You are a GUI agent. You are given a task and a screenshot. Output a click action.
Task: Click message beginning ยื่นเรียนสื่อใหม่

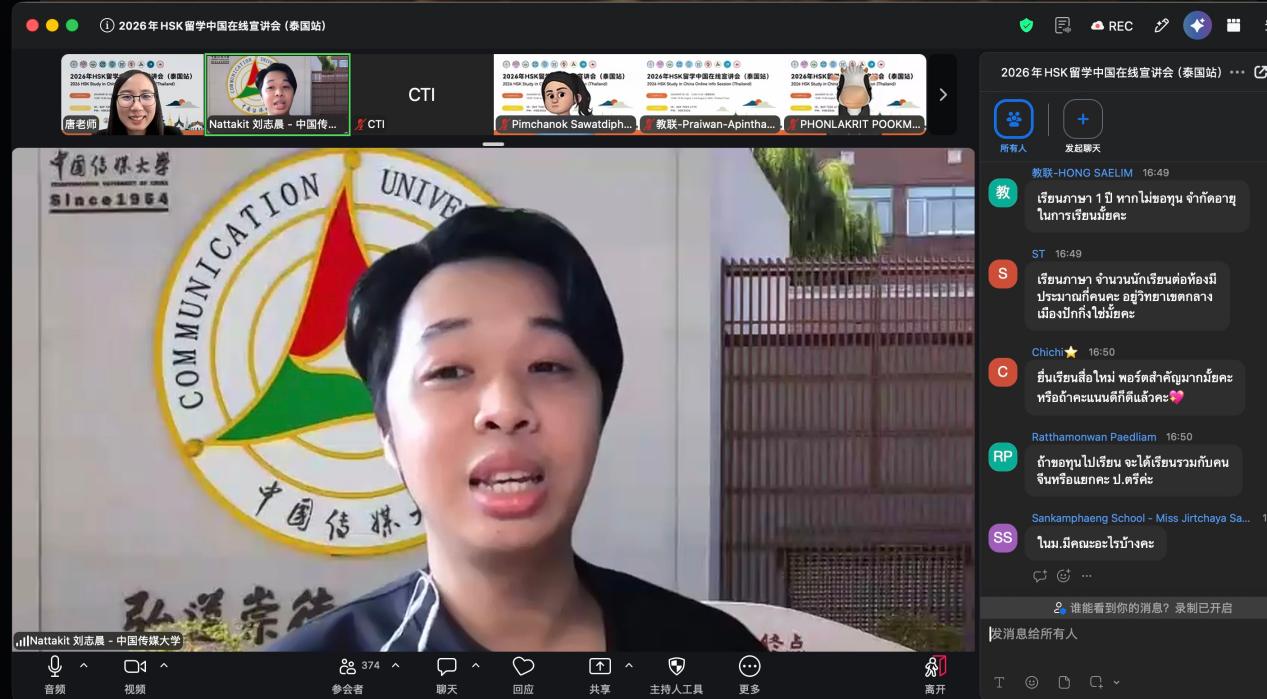(x=1134, y=387)
